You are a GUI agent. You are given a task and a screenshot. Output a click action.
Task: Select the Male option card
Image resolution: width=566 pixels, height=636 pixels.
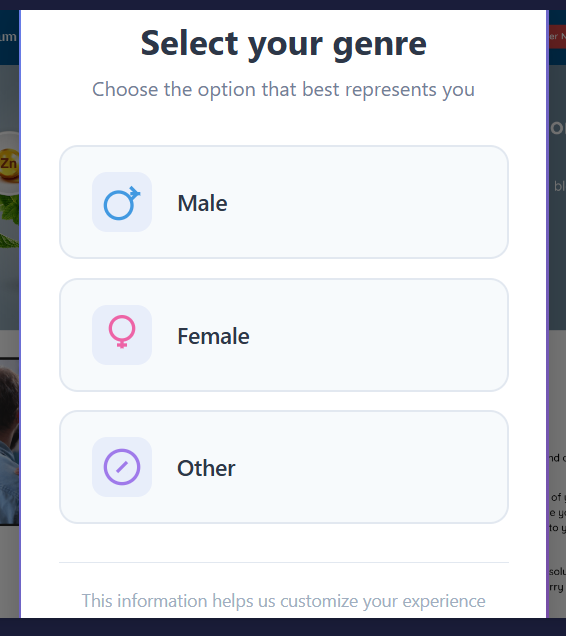[x=284, y=202]
